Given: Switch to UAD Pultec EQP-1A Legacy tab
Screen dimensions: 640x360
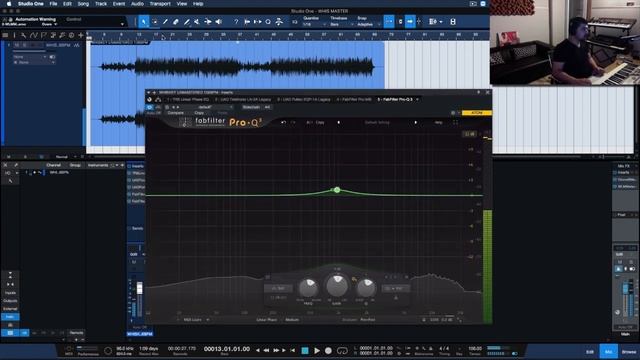Looking at the screenshot, I should 304,100.
